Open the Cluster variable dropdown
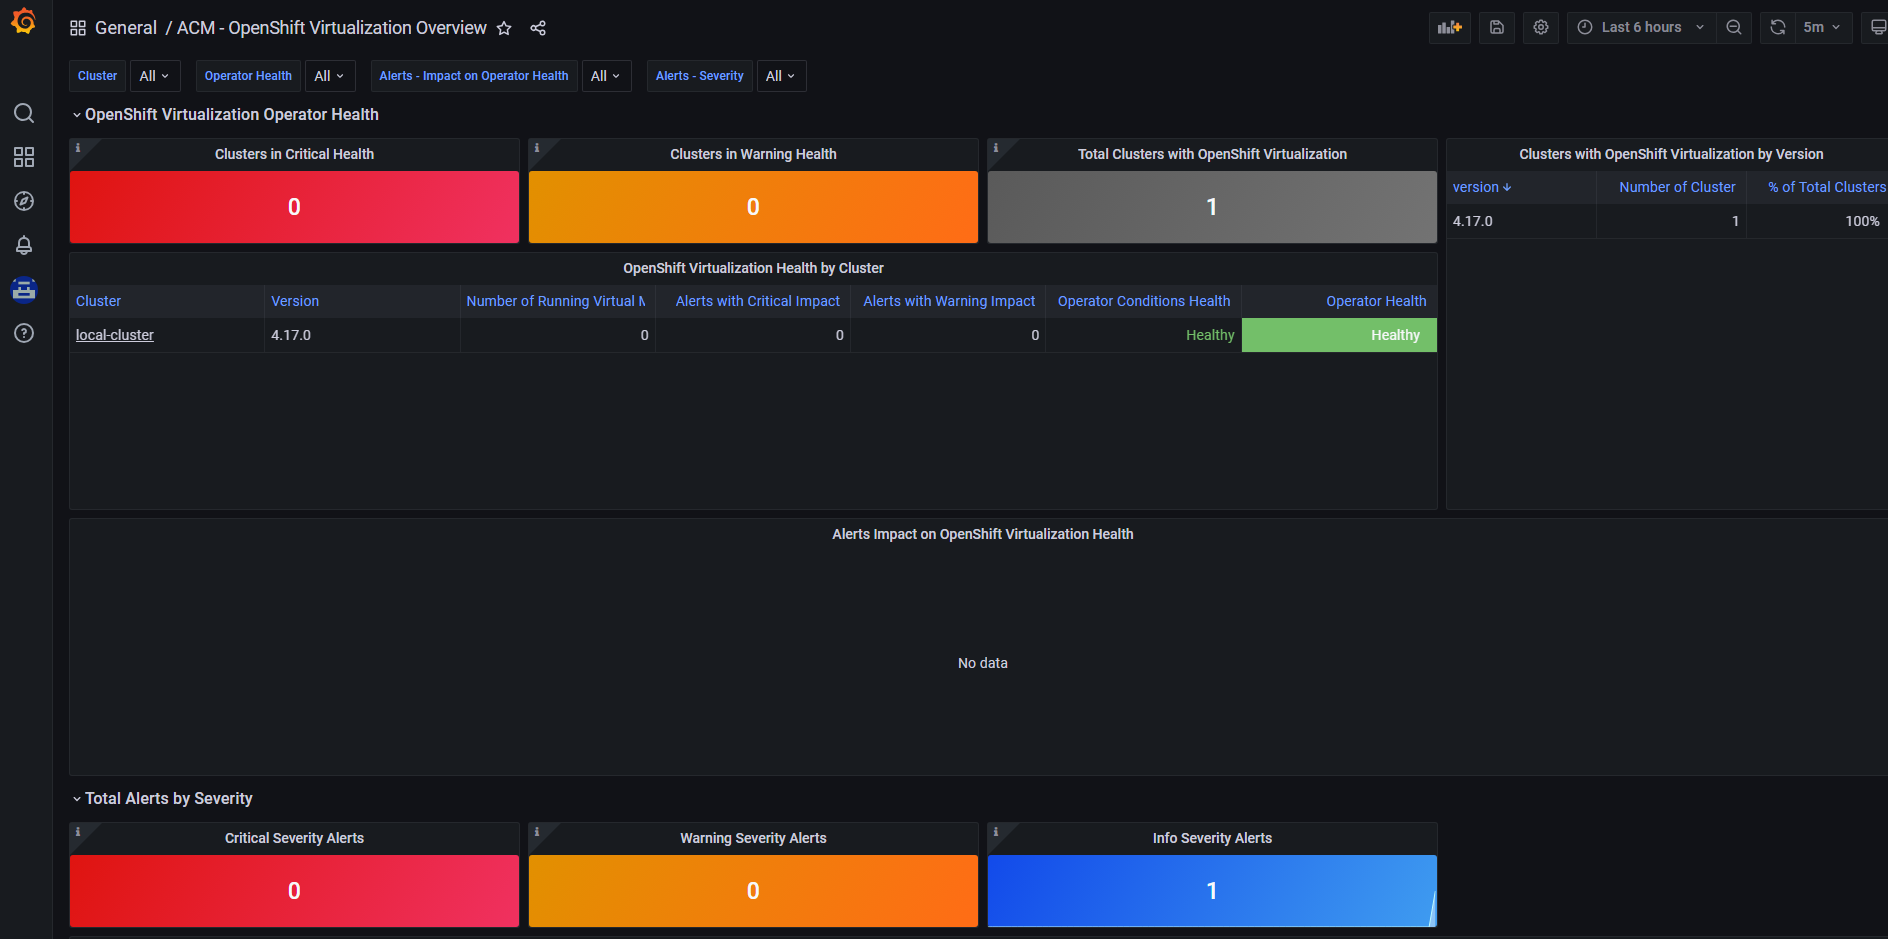Image resolution: width=1888 pixels, height=939 pixels. 155,76
